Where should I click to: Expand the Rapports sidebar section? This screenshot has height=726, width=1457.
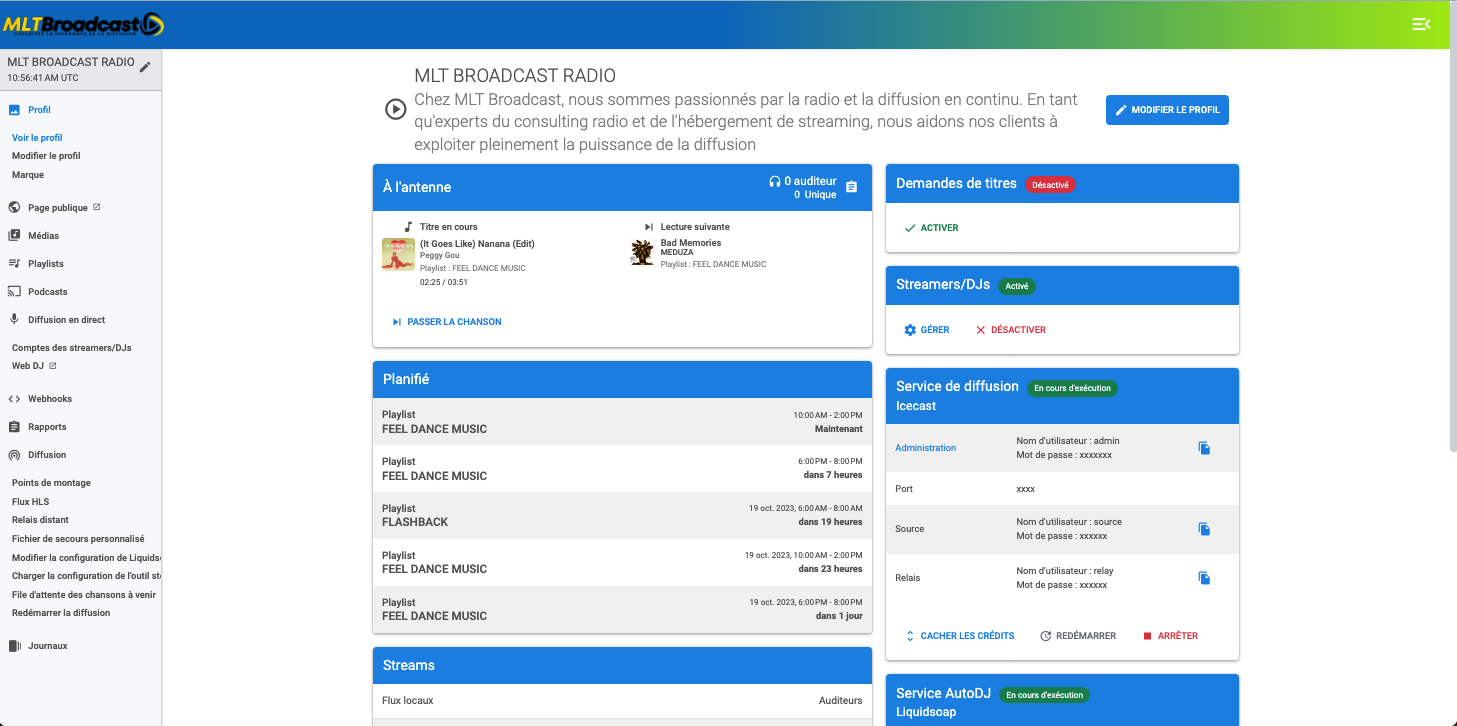pos(47,427)
